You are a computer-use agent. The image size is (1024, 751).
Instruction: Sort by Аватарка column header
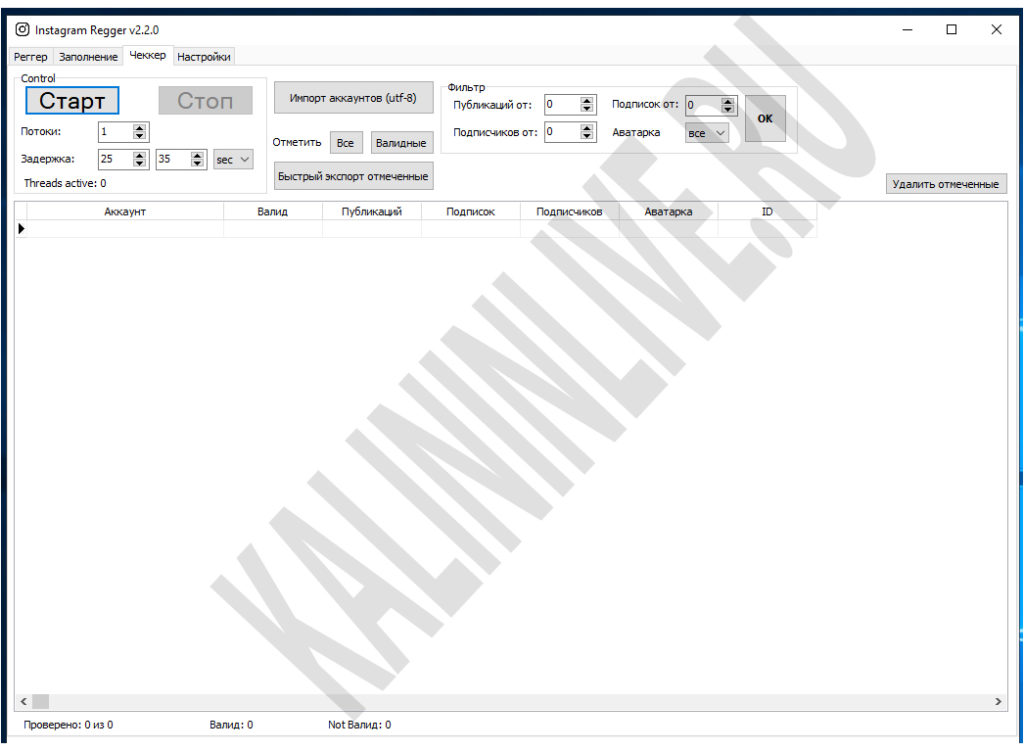coord(668,212)
